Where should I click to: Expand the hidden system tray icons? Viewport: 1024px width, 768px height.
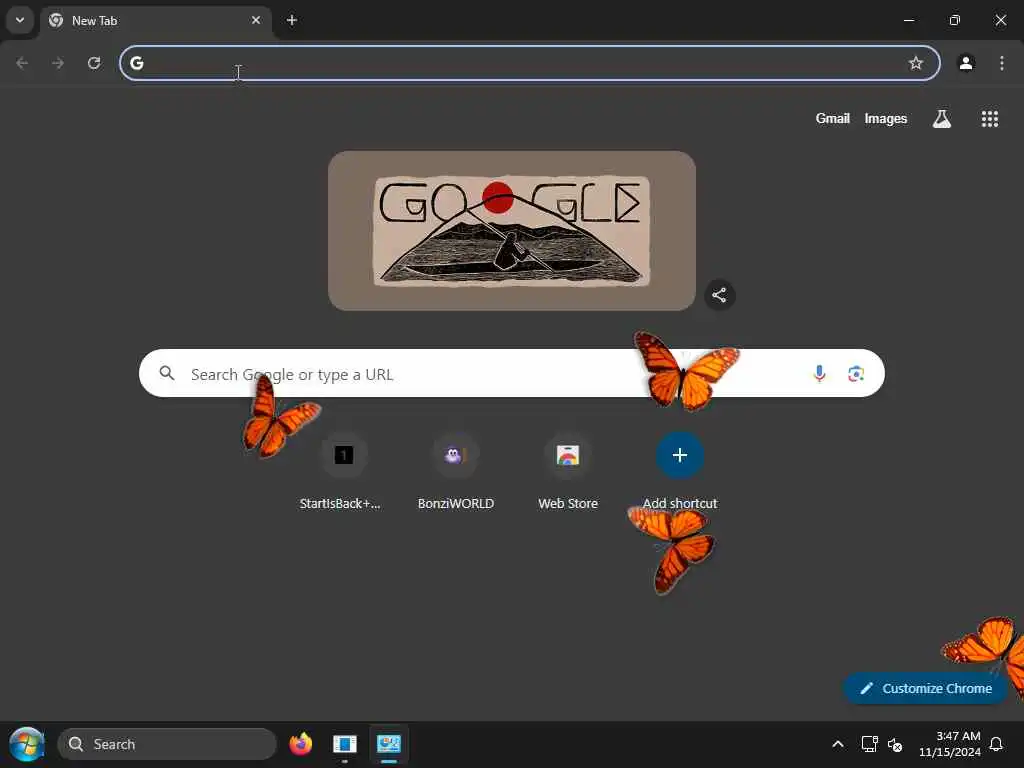pyautogui.click(x=837, y=744)
